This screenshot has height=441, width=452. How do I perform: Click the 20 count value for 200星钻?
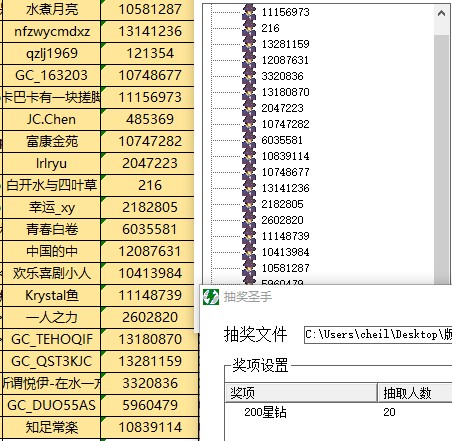tap(389, 412)
